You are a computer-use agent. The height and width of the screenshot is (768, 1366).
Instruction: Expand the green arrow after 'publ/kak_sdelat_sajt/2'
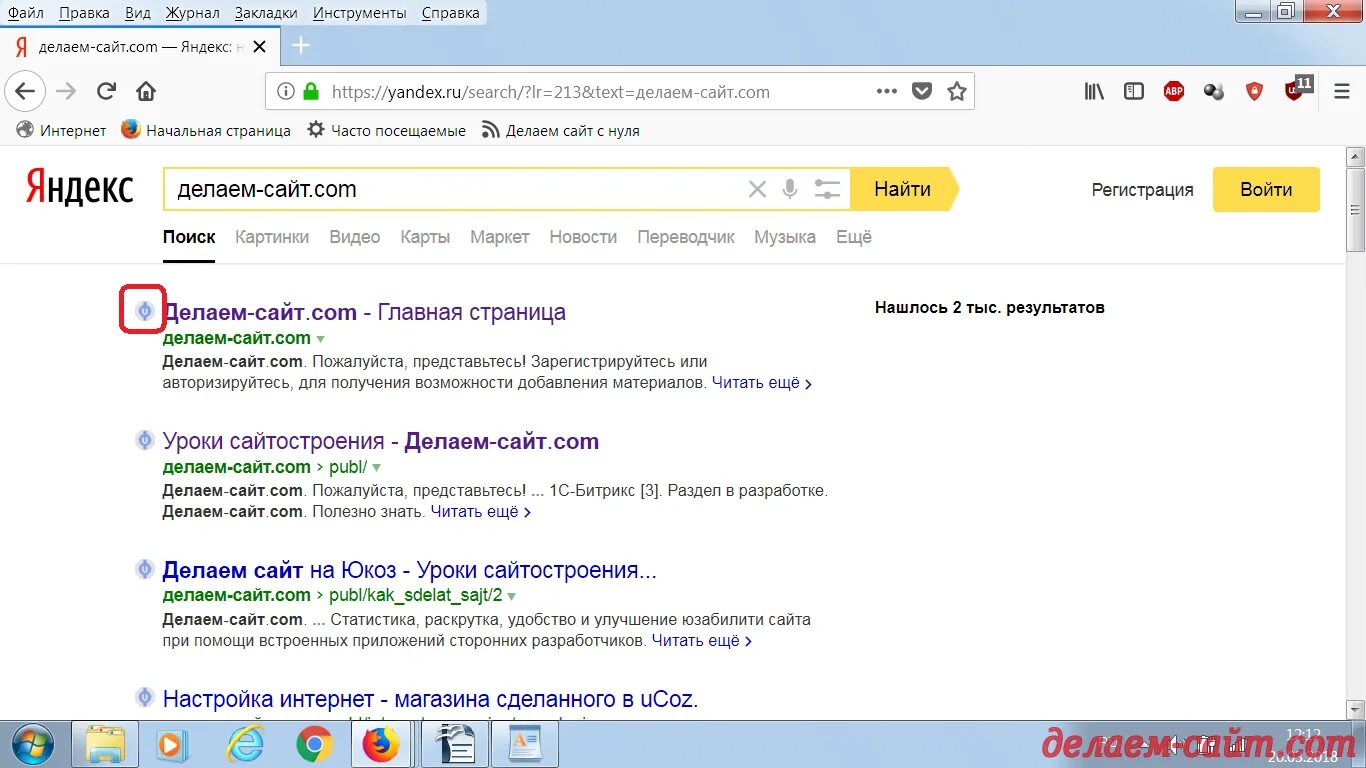click(511, 596)
